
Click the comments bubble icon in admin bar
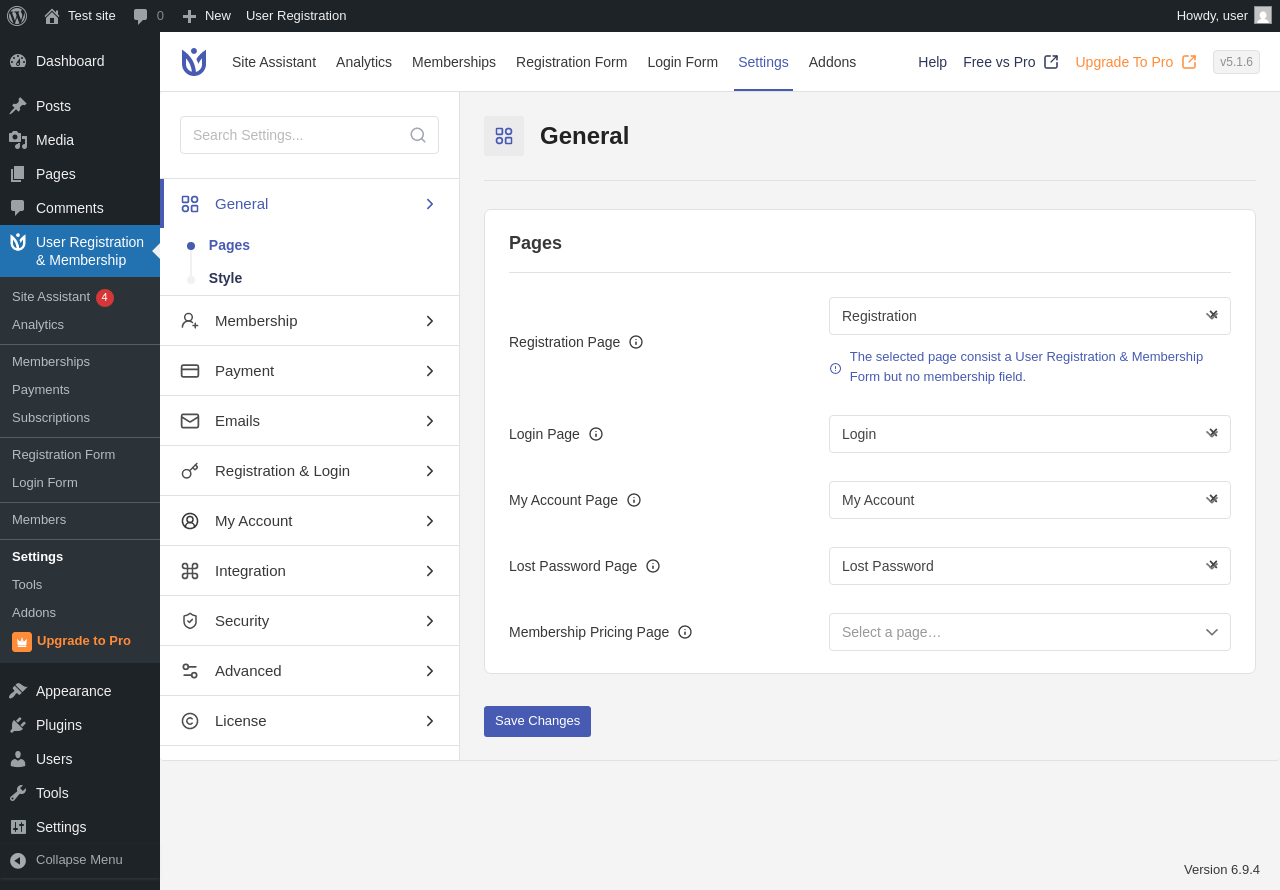pyautogui.click(x=140, y=16)
